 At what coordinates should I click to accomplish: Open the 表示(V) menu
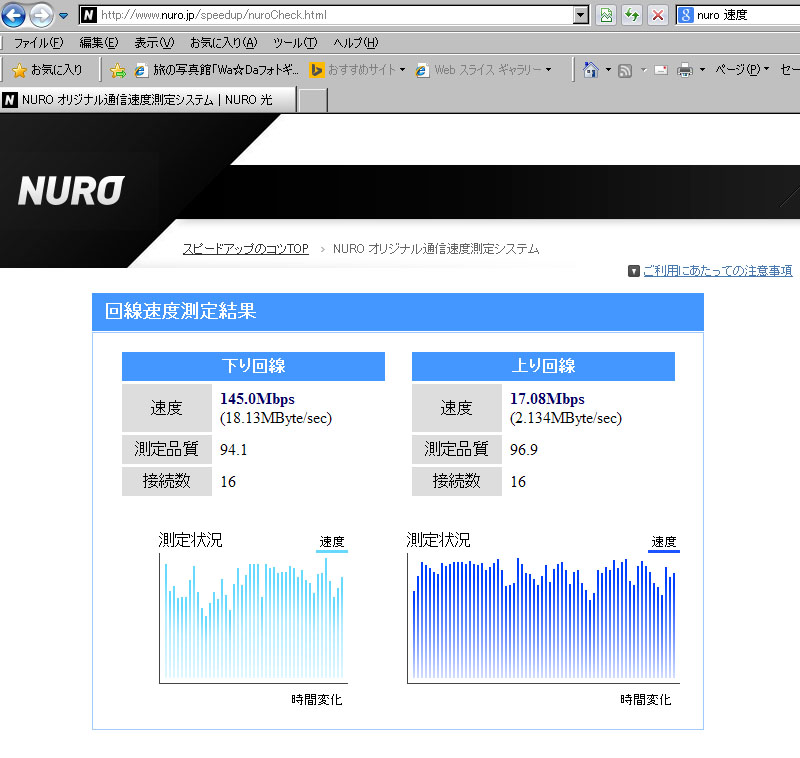coord(154,43)
